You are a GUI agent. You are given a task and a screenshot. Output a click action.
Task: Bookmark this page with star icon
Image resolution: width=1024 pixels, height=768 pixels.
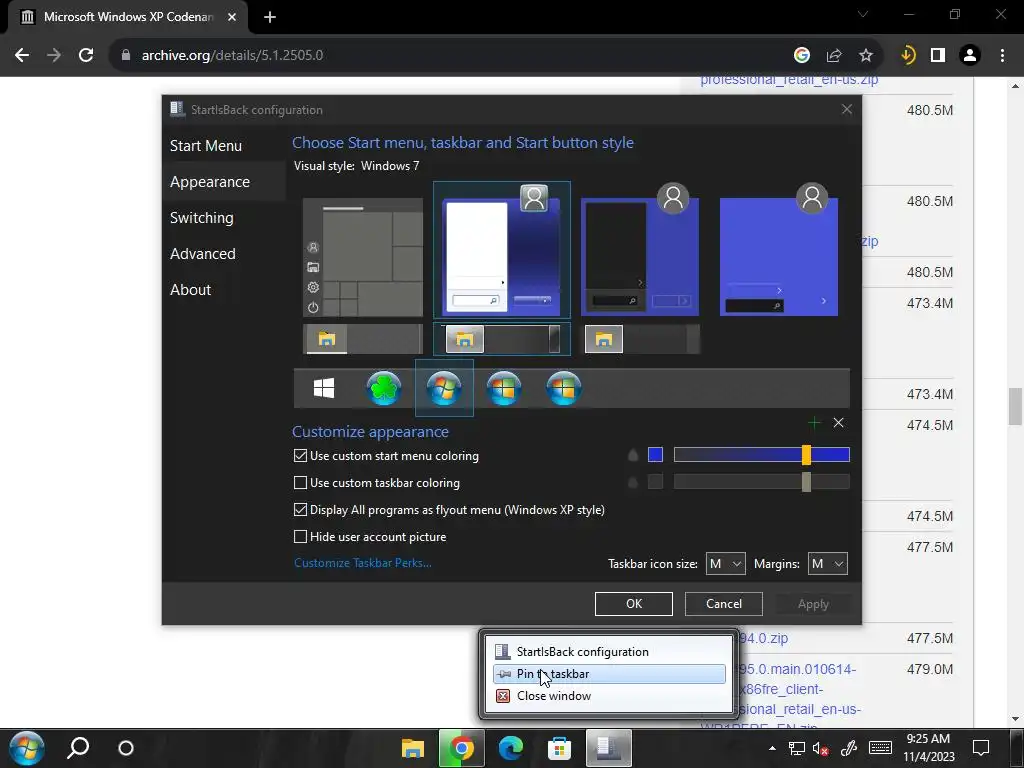tap(866, 56)
